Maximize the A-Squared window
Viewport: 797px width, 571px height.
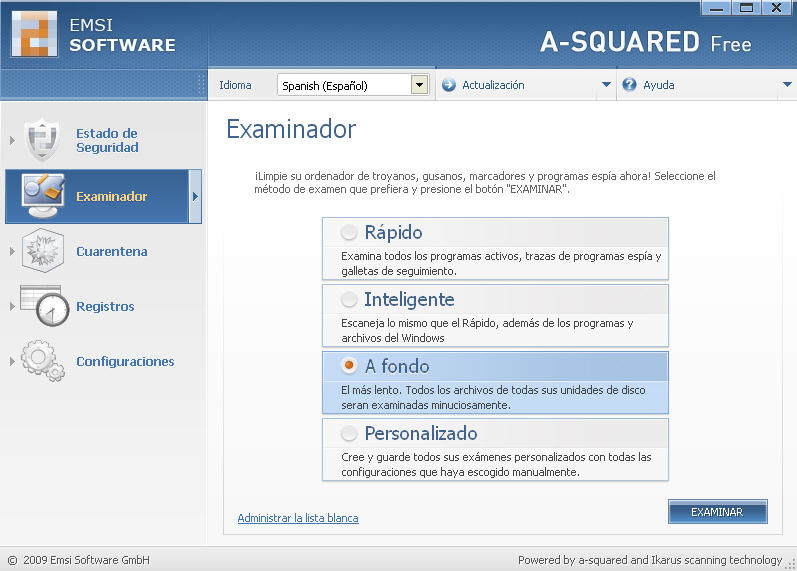tap(746, 8)
